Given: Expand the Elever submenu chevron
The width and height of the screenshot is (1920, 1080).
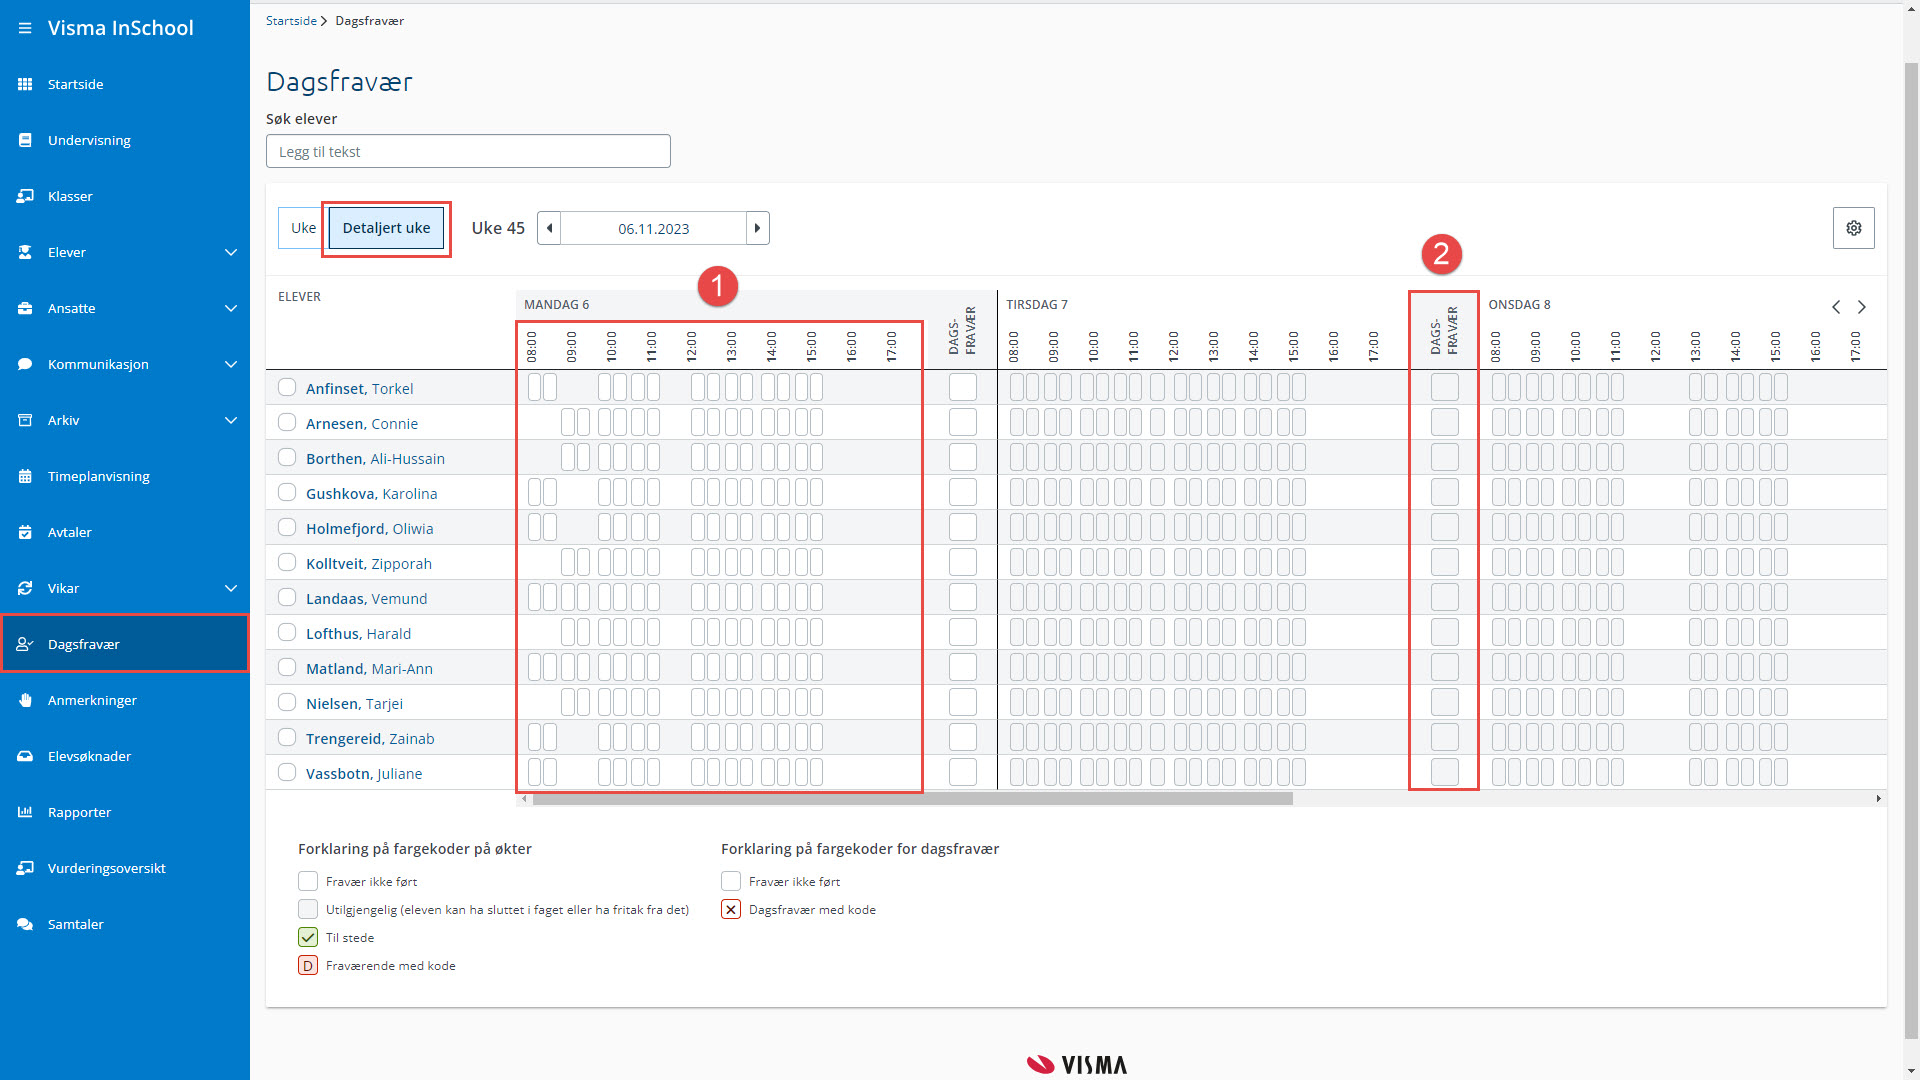Looking at the screenshot, I should pyautogui.click(x=231, y=252).
